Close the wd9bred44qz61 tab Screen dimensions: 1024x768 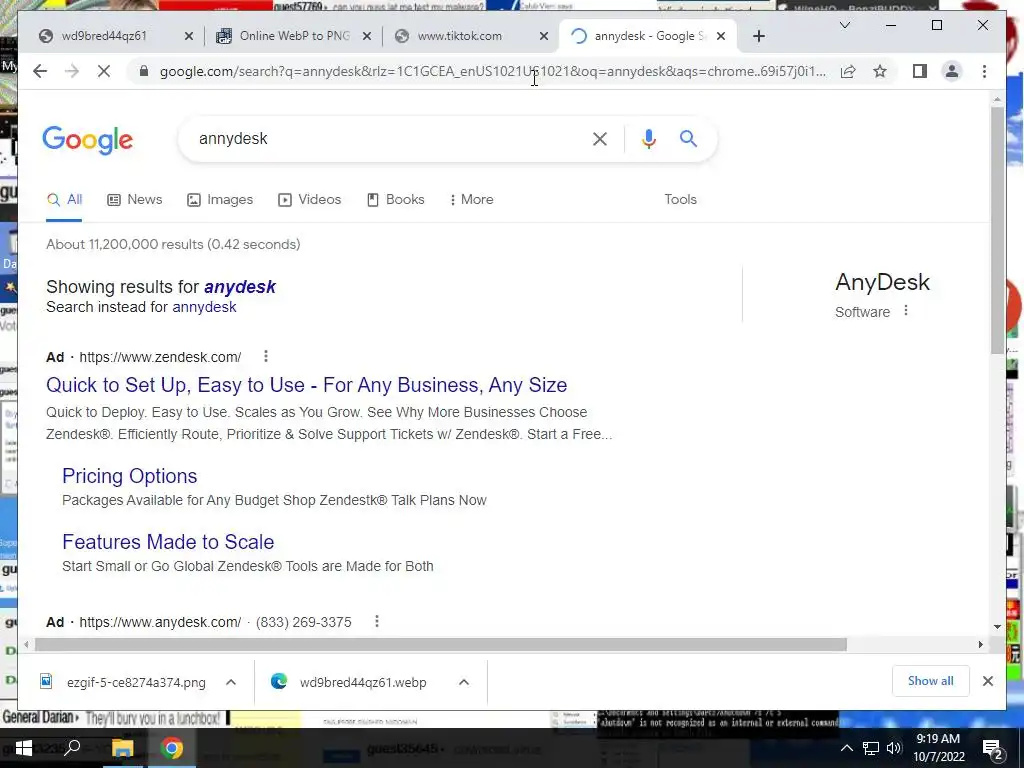pos(189,37)
